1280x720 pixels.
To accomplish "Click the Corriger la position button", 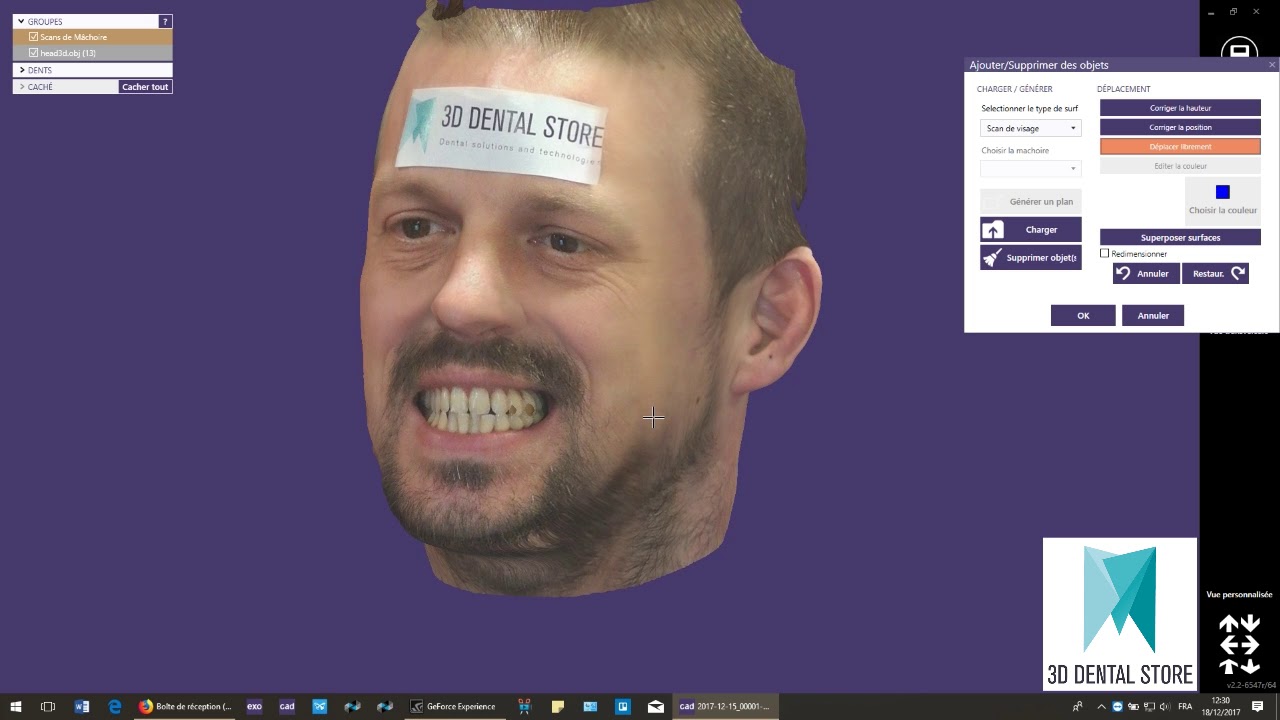I will click(1180, 127).
